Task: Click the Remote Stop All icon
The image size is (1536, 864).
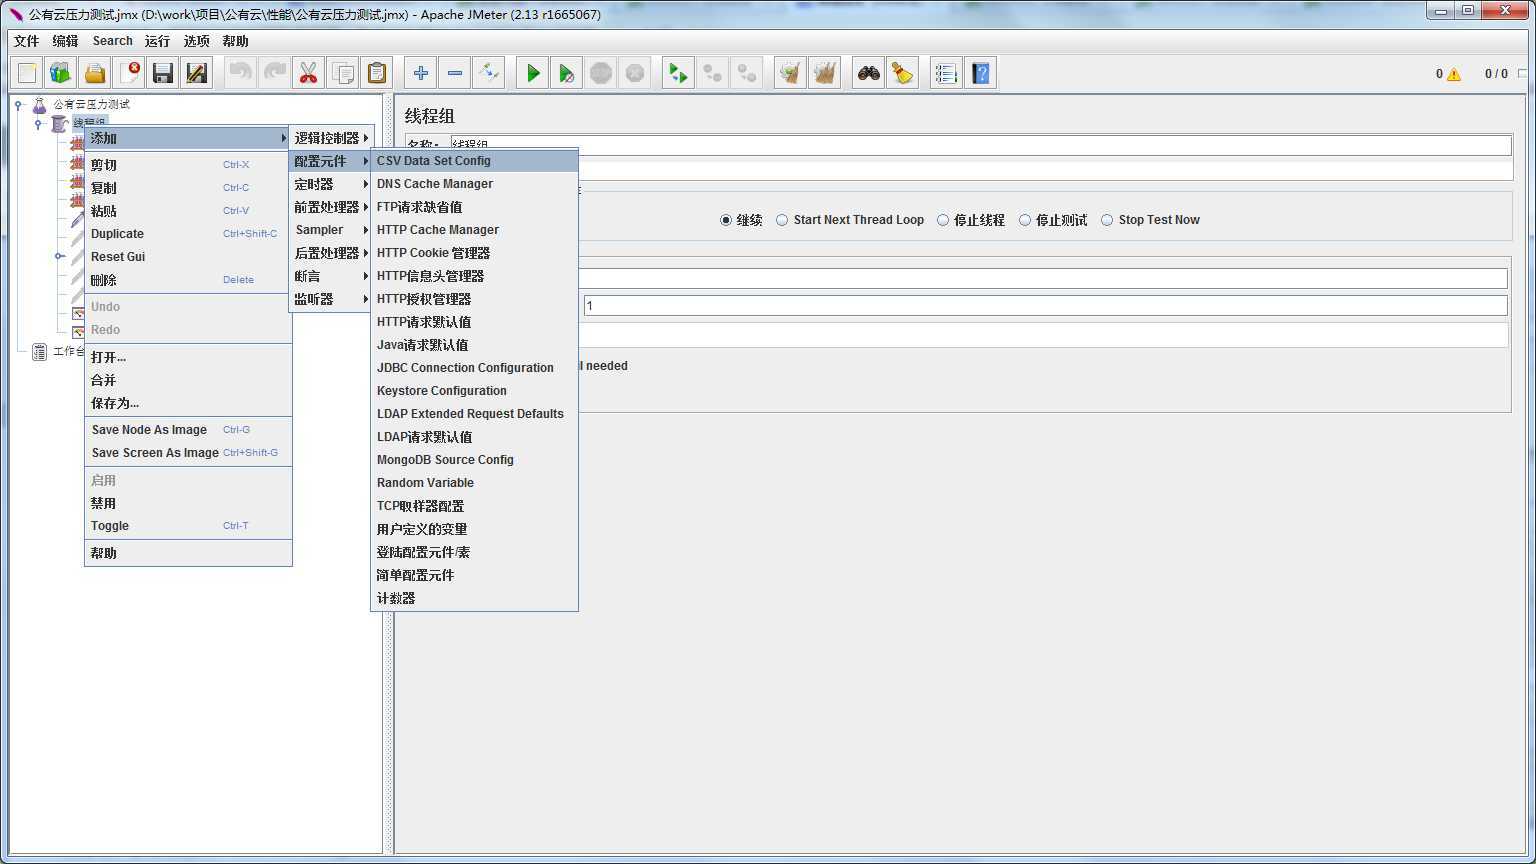Action: click(713, 73)
